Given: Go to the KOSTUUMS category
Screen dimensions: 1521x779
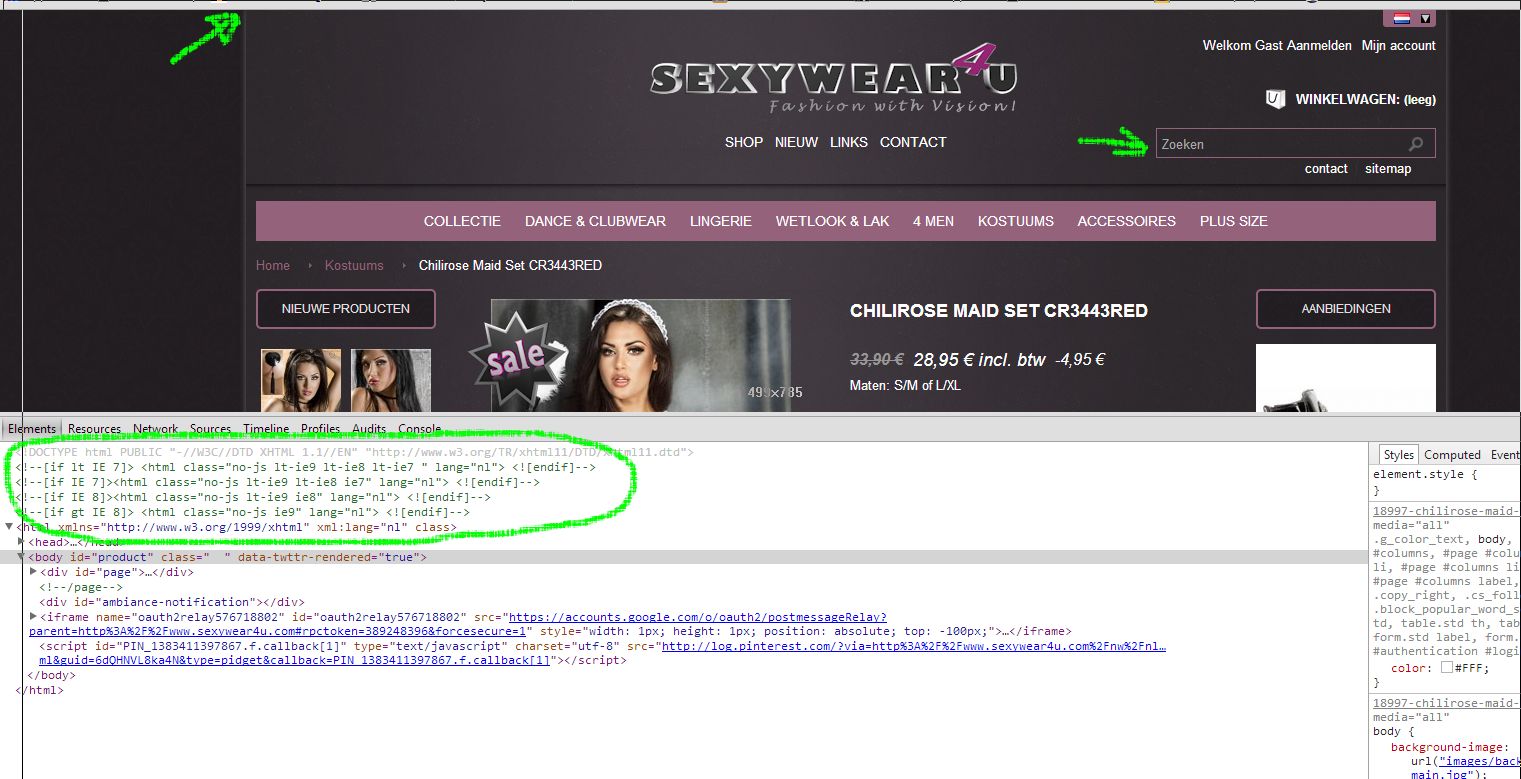Looking at the screenshot, I should (1016, 221).
